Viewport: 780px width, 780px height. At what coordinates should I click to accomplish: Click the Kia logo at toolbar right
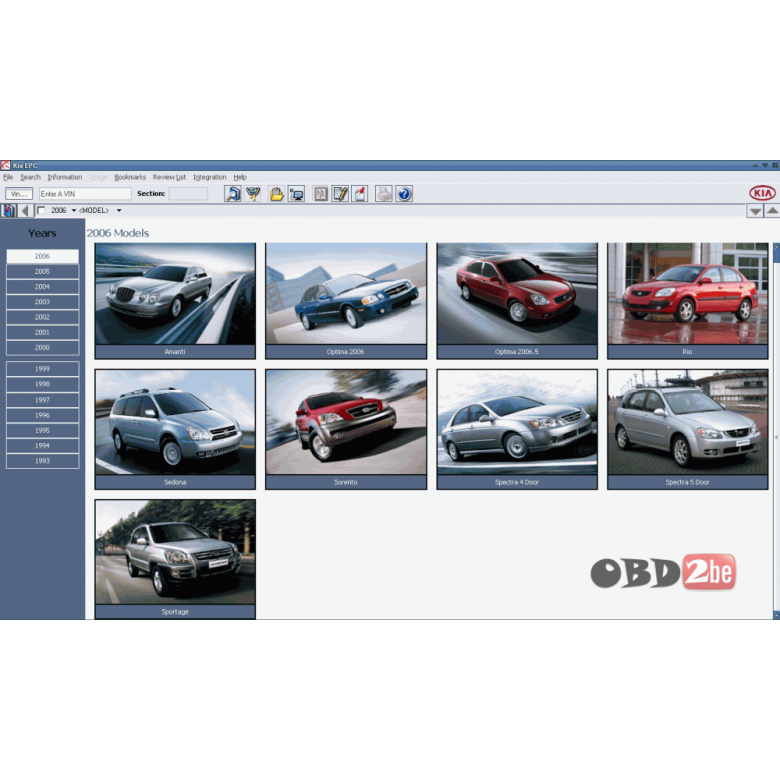[762, 193]
